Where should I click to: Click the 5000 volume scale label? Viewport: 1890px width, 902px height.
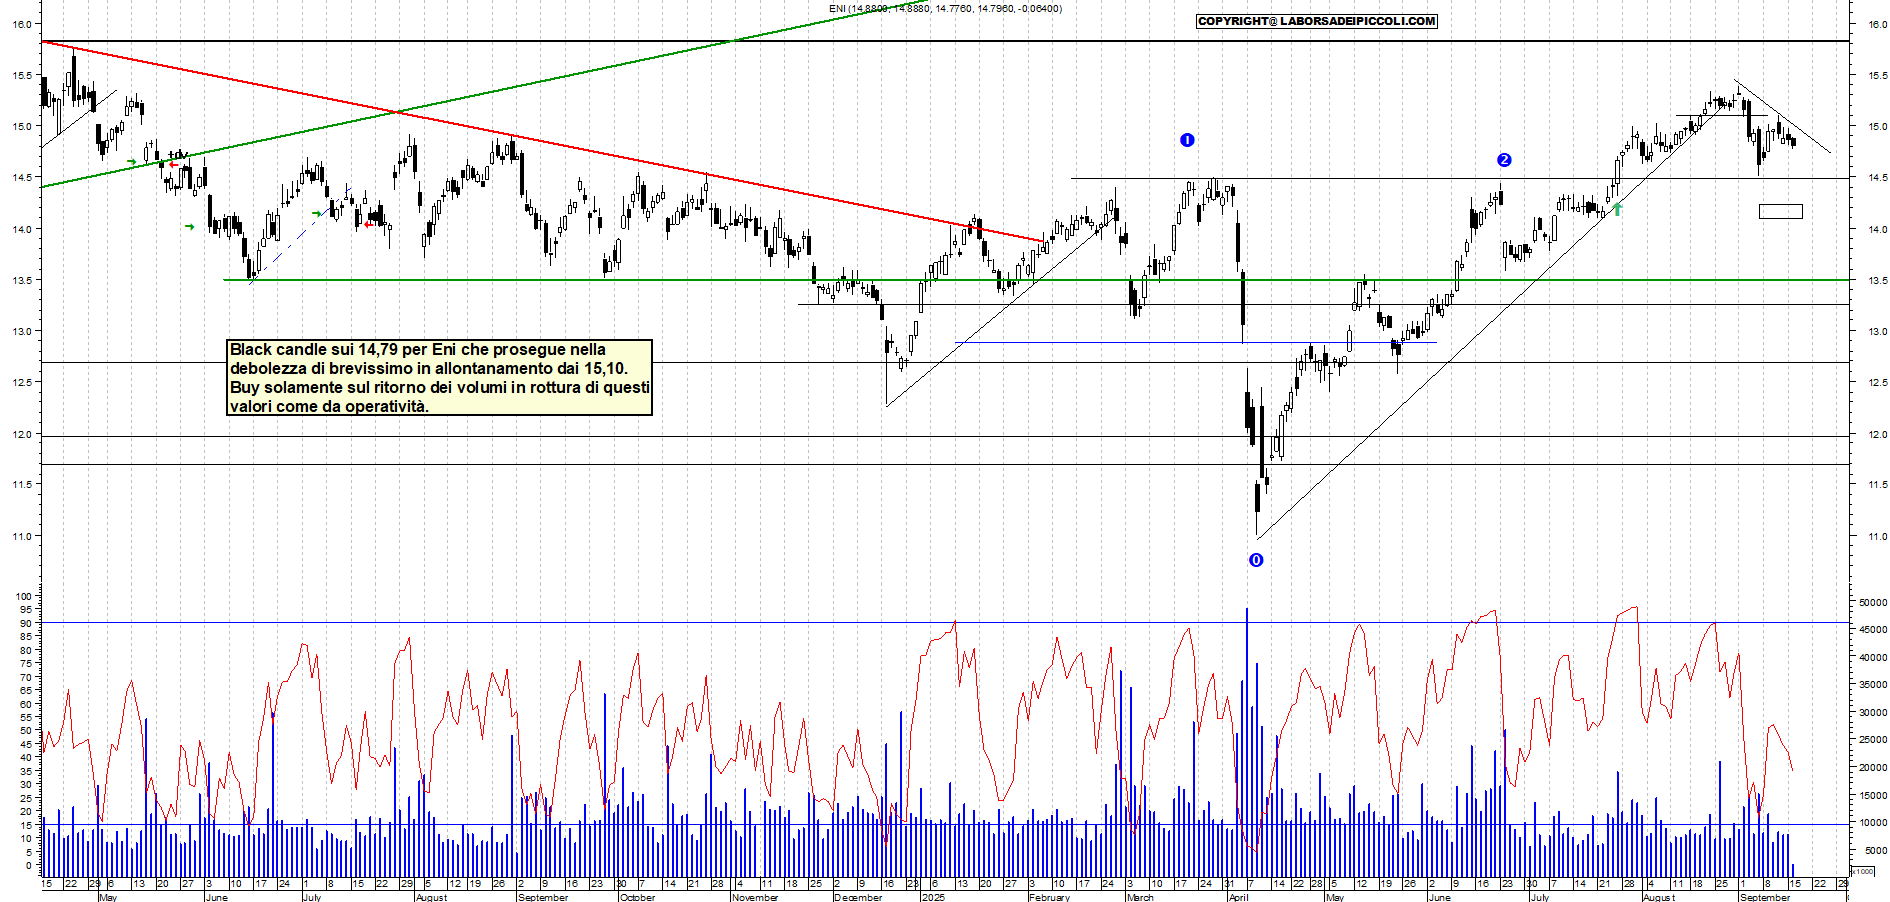pos(1874,850)
